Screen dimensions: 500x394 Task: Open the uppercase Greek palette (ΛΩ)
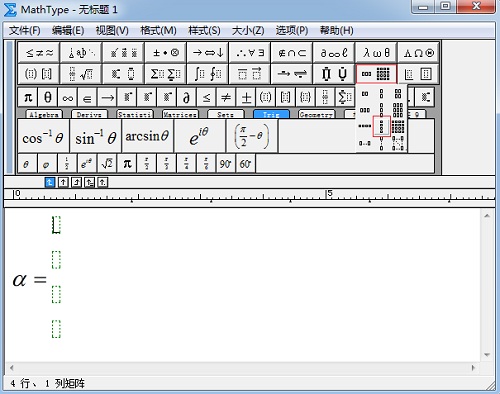[419, 52]
